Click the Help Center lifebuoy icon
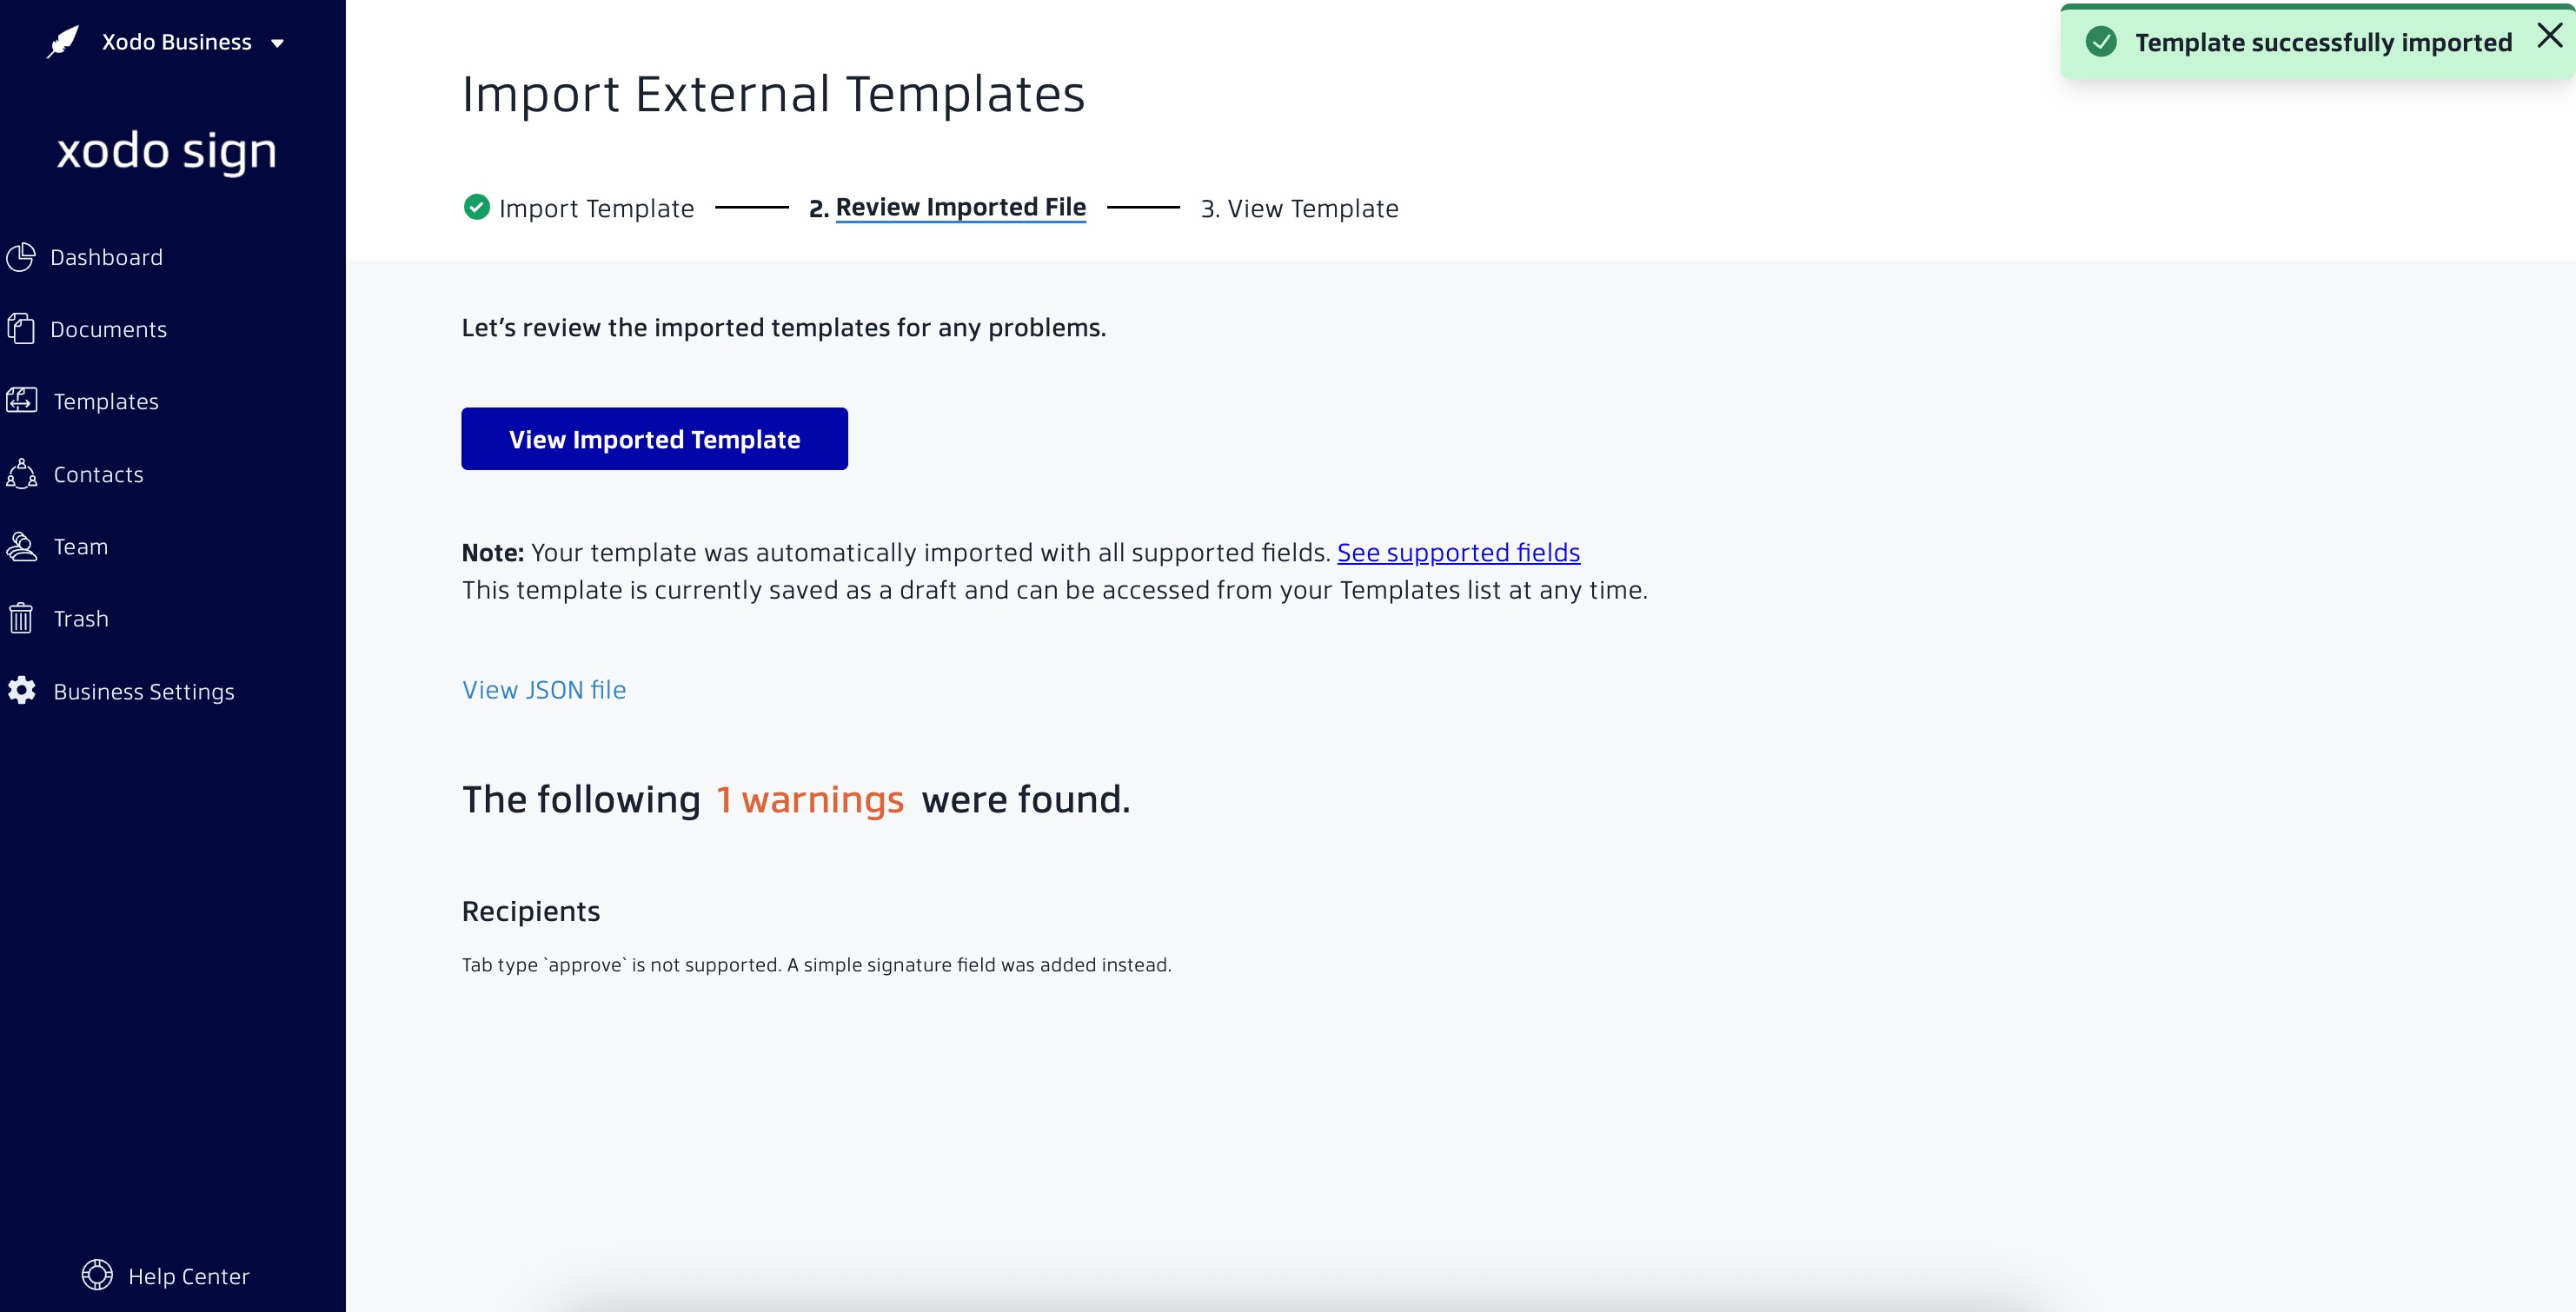 click(97, 1275)
